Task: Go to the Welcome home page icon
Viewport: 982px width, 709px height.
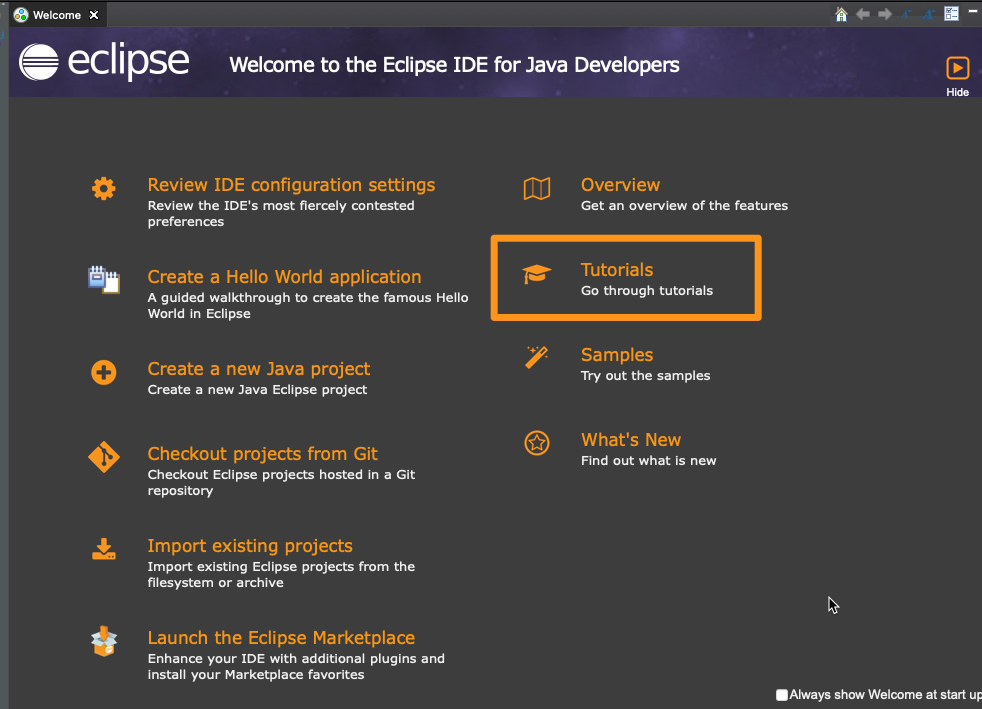Action: (x=841, y=14)
